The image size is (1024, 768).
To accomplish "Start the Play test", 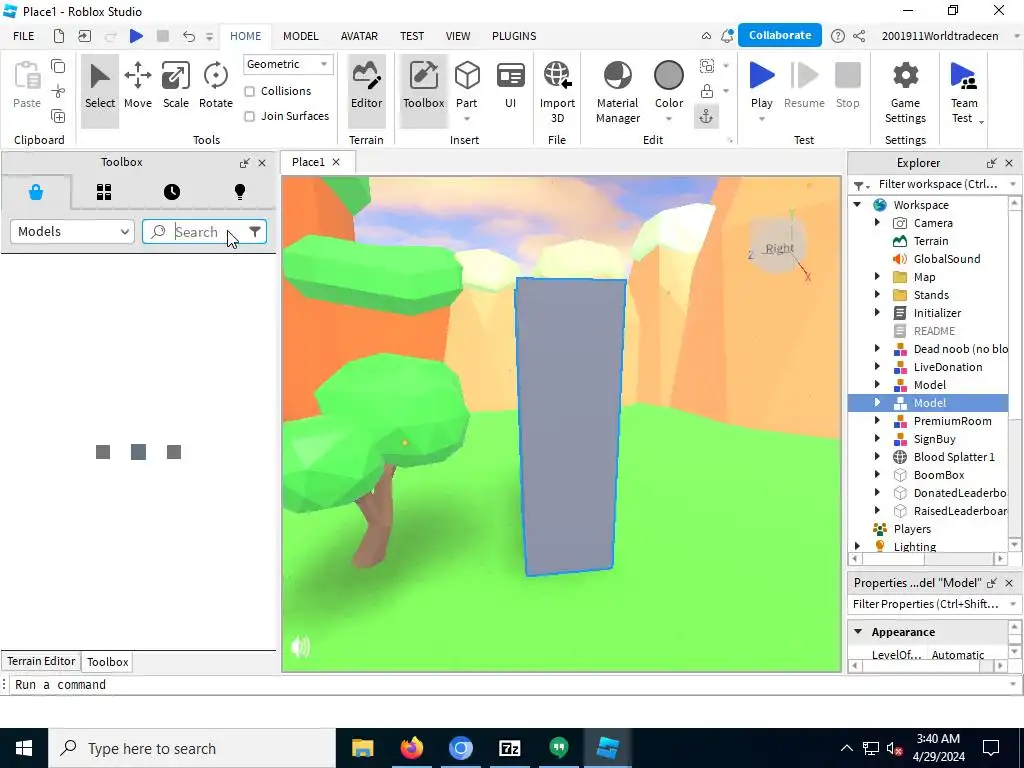I will (761, 83).
